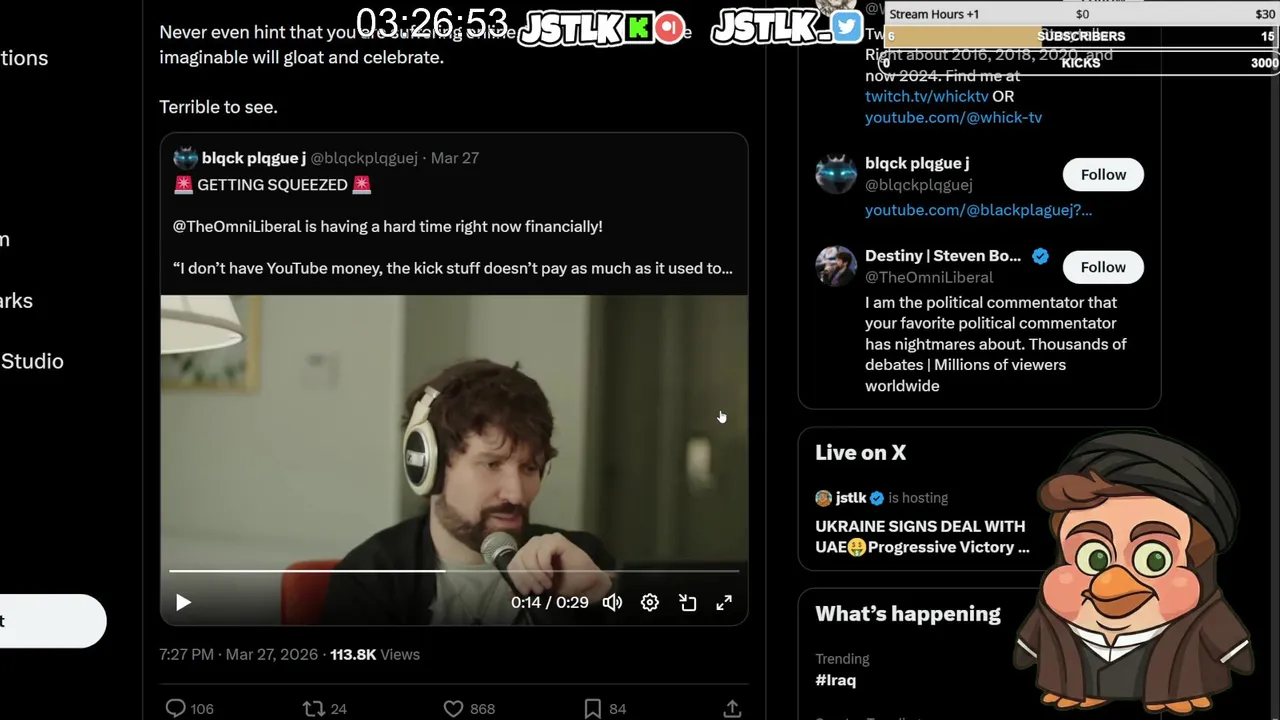Image resolution: width=1280 pixels, height=720 pixels.
Task: Follow blqck plqgue j
Action: coord(1103,174)
